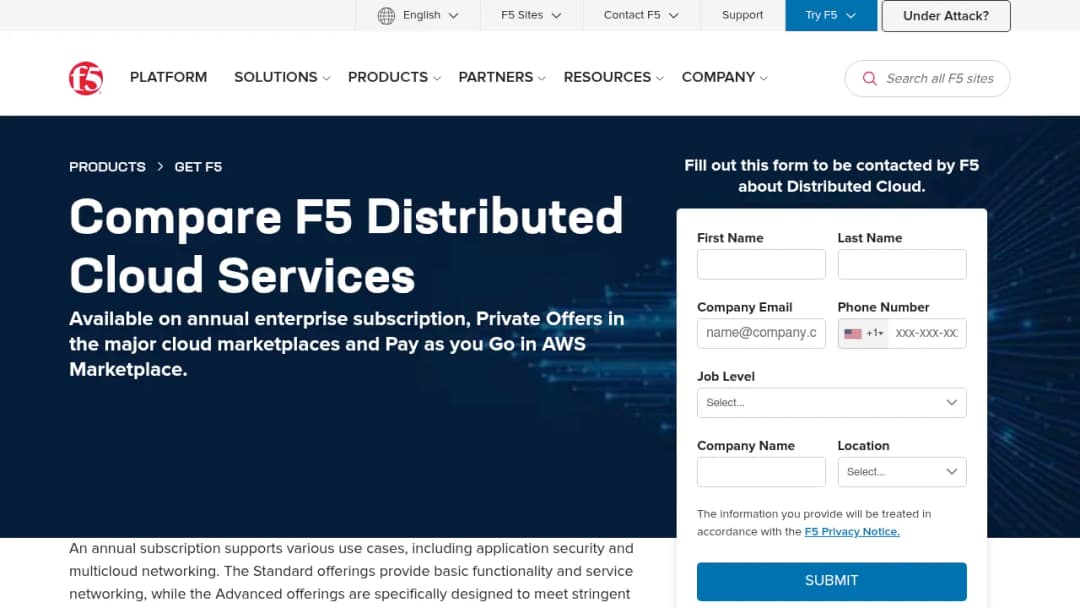1080x608 pixels.
Task: Click the Search all F5 sites box
Action: point(927,78)
